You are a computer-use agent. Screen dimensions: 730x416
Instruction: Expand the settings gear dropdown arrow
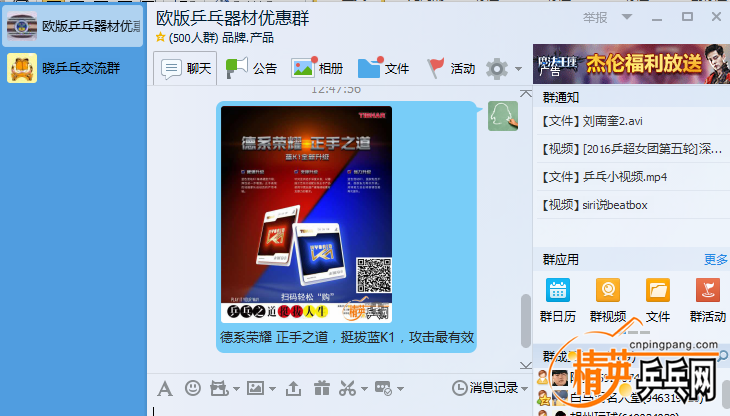point(518,69)
